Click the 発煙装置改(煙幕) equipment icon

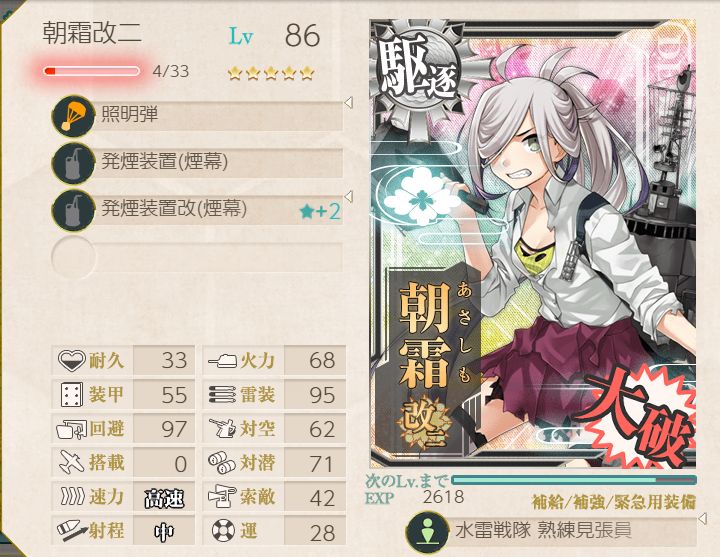pyautogui.click(x=73, y=211)
